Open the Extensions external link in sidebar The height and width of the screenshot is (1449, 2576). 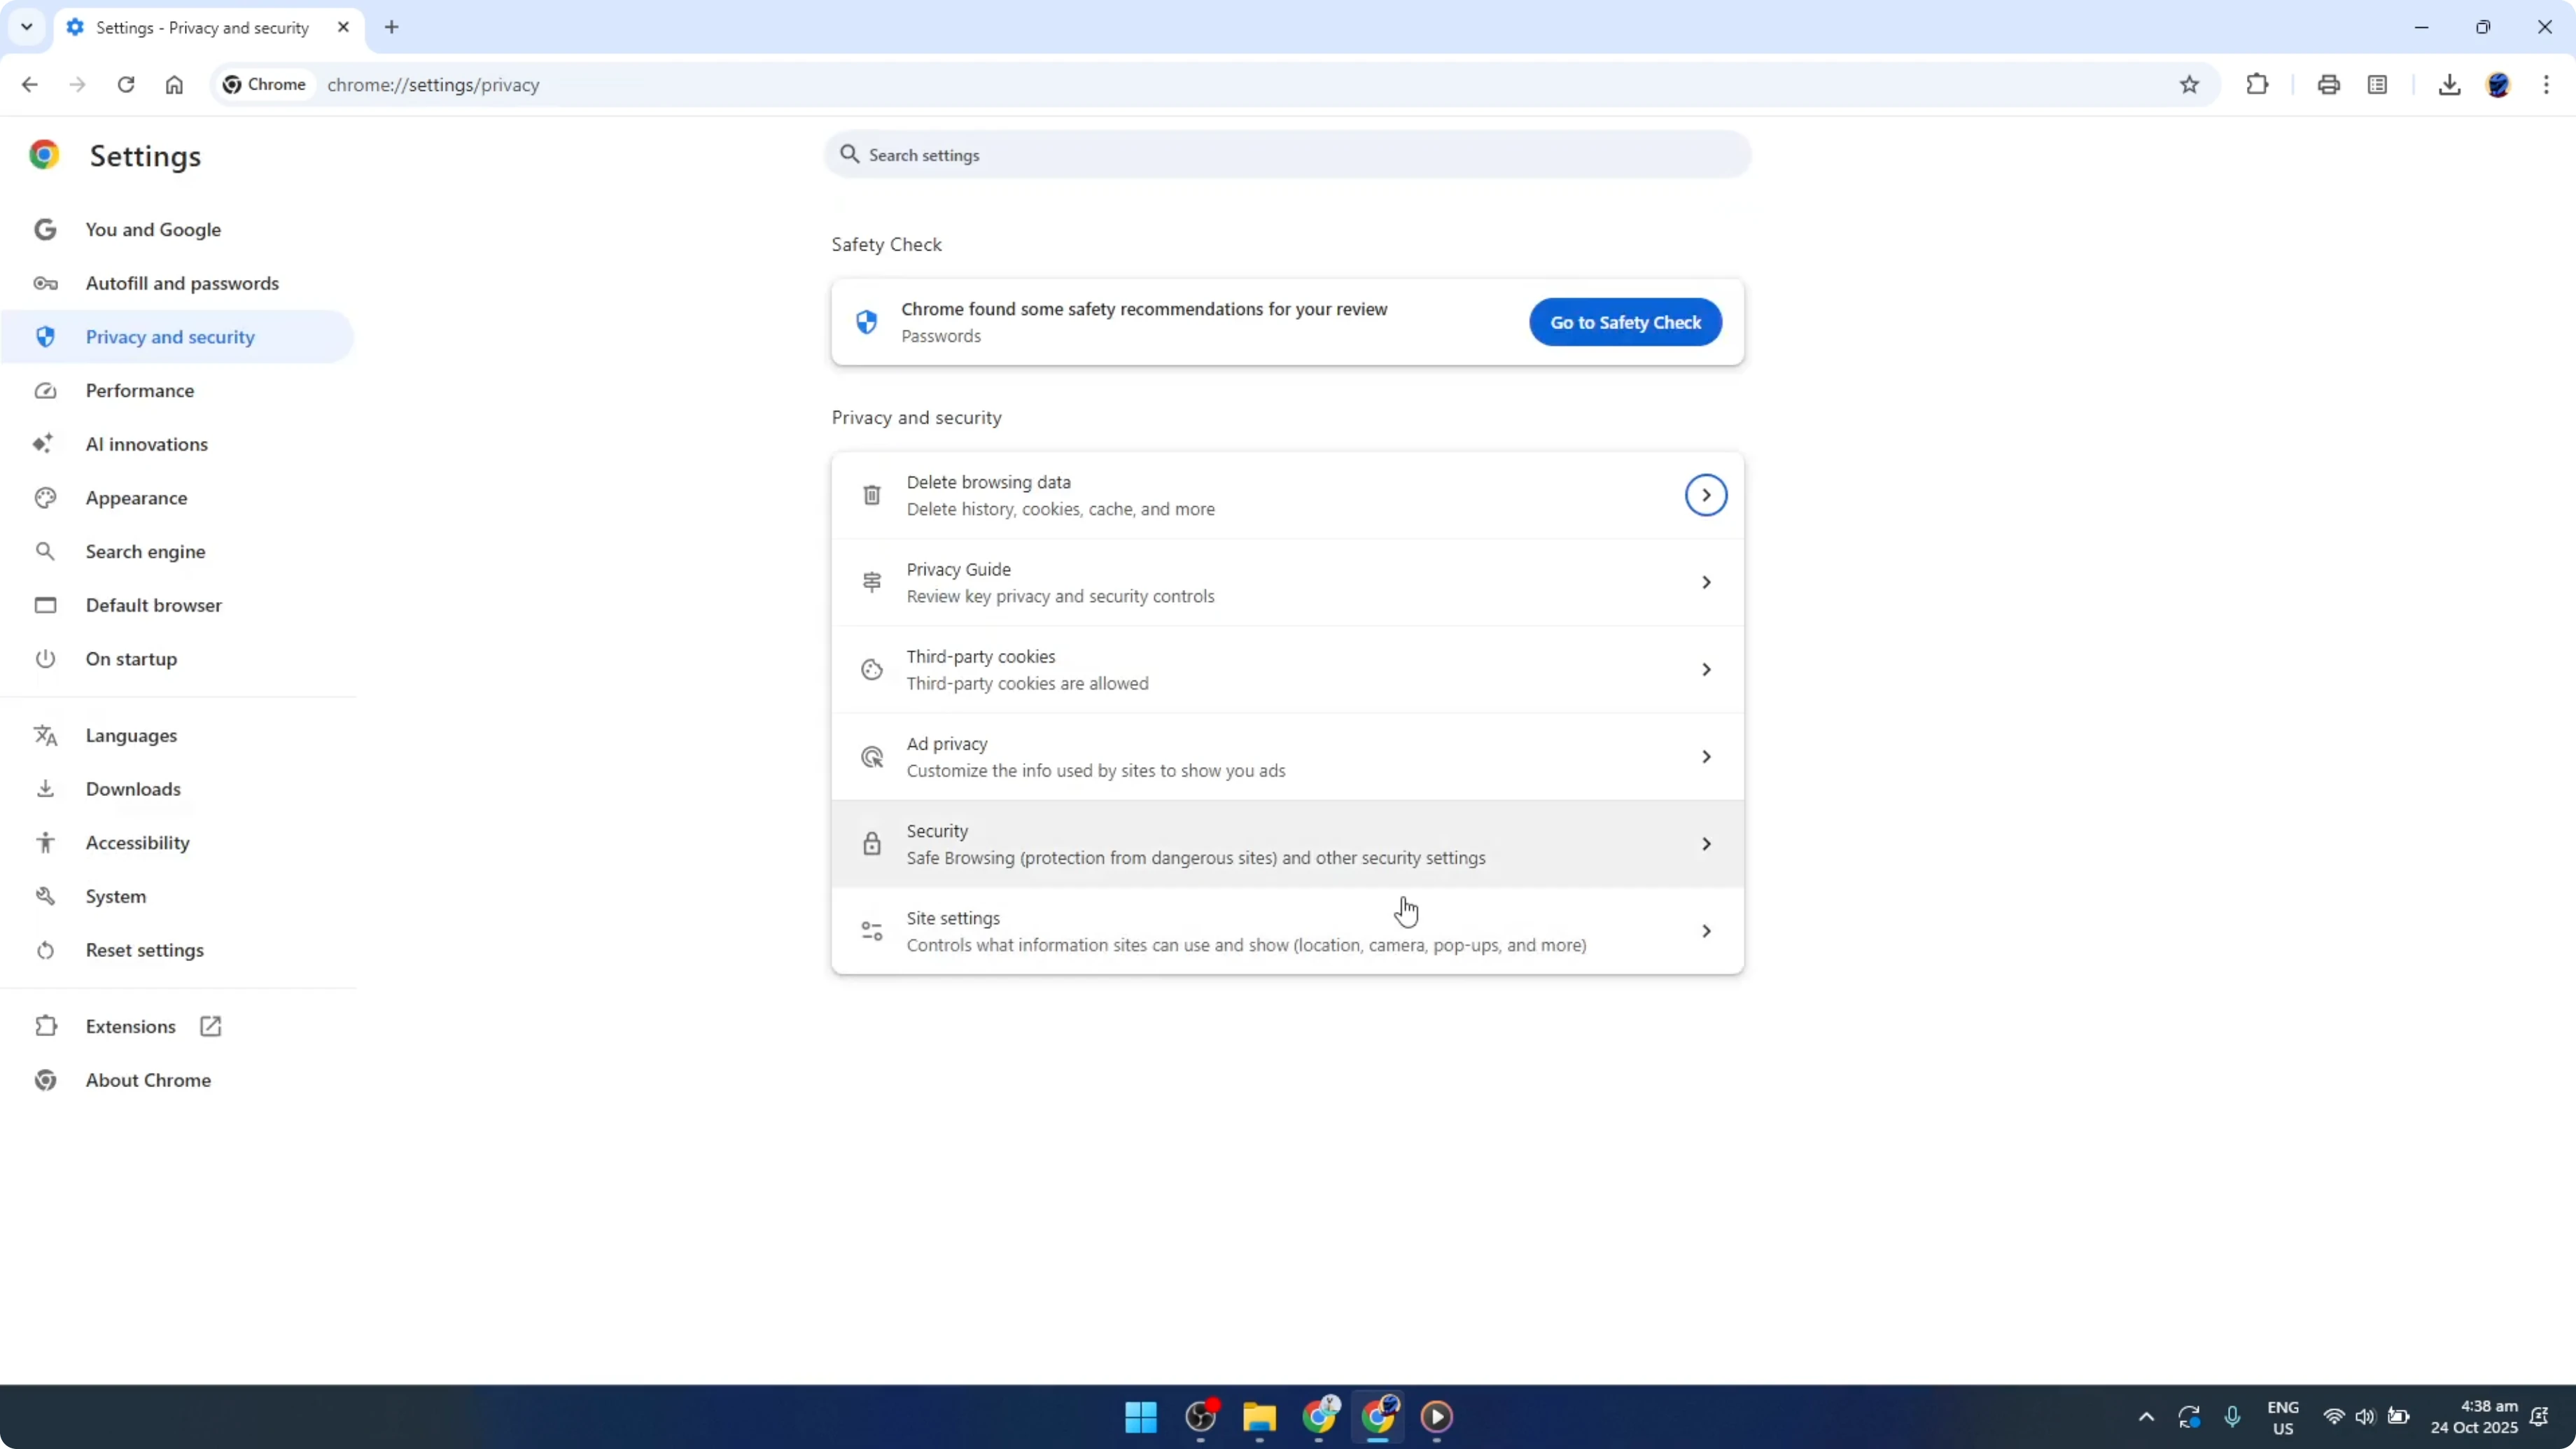pyautogui.click(x=210, y=1026)
